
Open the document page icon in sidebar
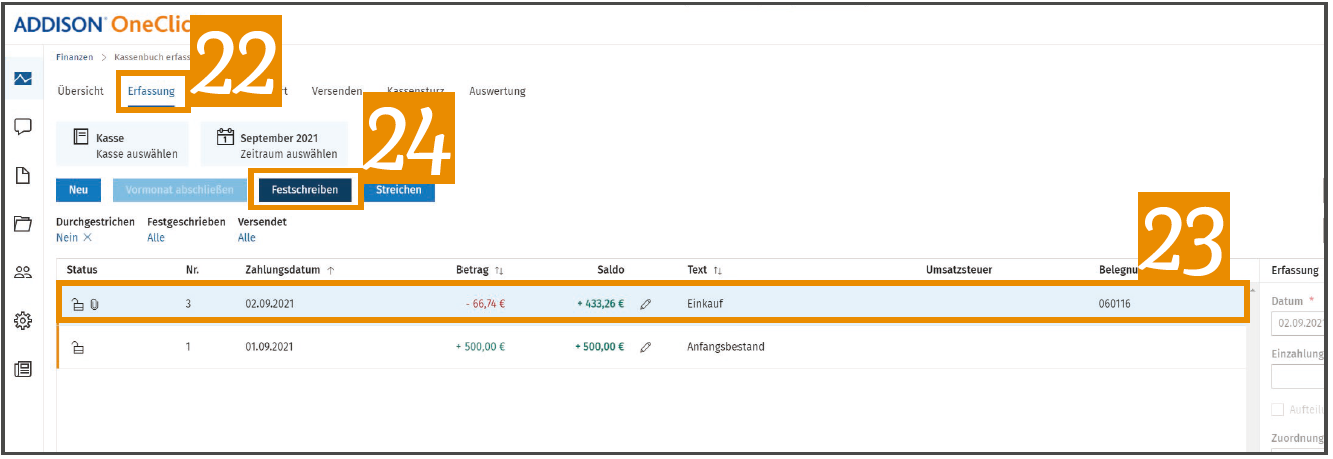[x=23, y=175]
